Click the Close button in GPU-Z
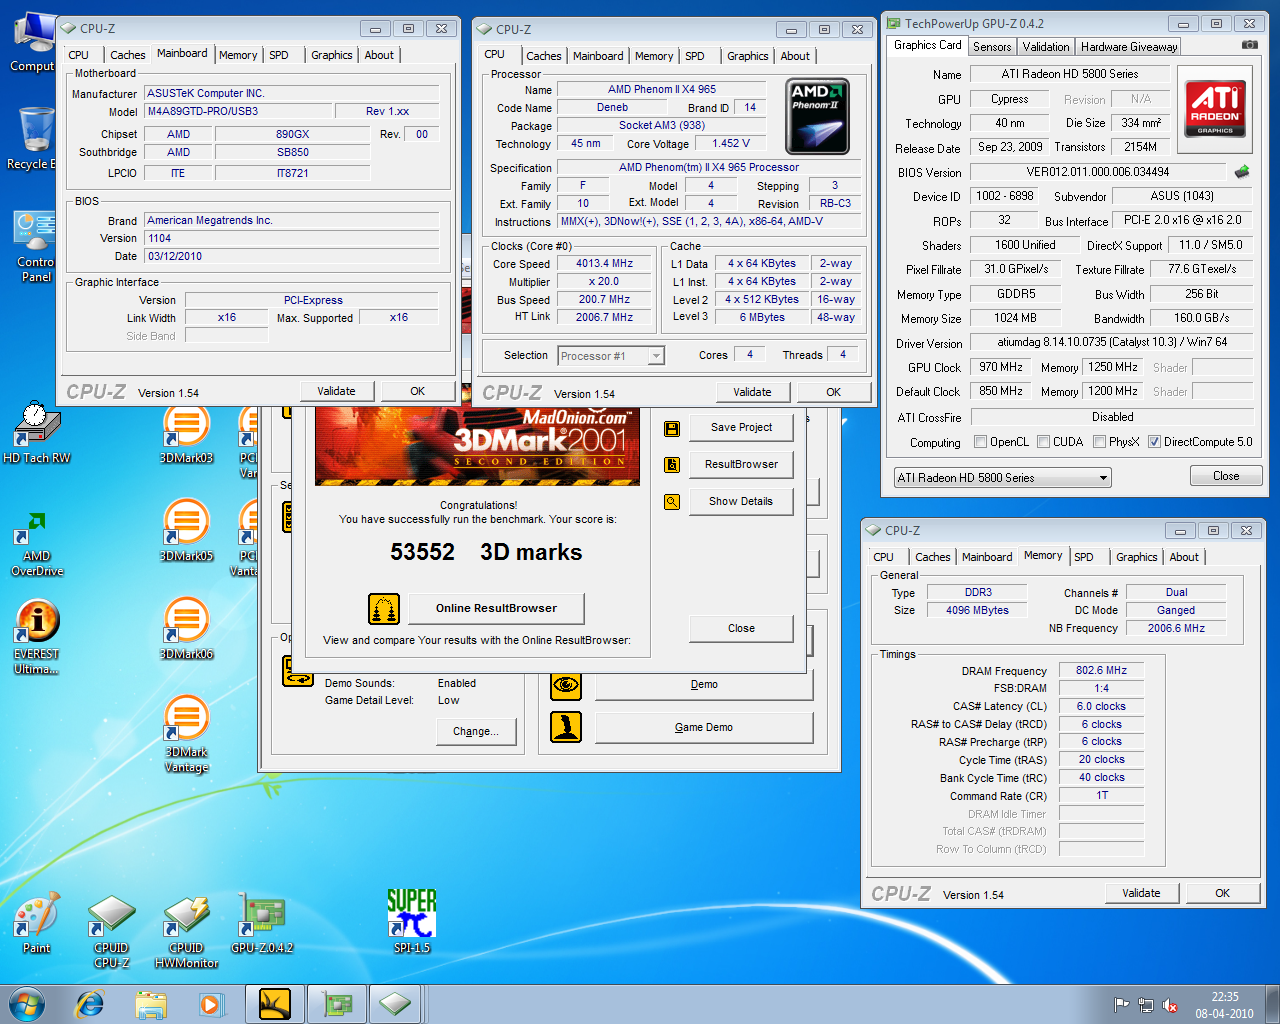Screen dimensions: 1280x1024 coord(1226,476)
